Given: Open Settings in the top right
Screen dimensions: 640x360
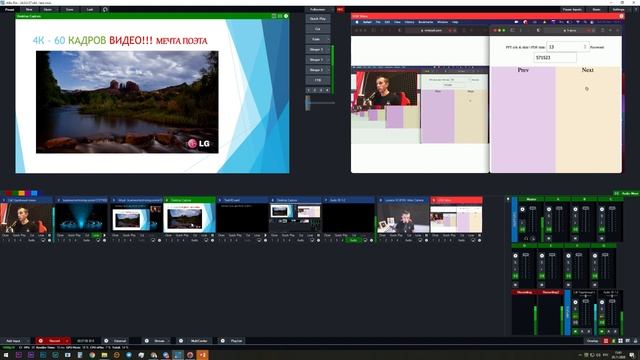Looking at the screenshot, I should (618, 9).
